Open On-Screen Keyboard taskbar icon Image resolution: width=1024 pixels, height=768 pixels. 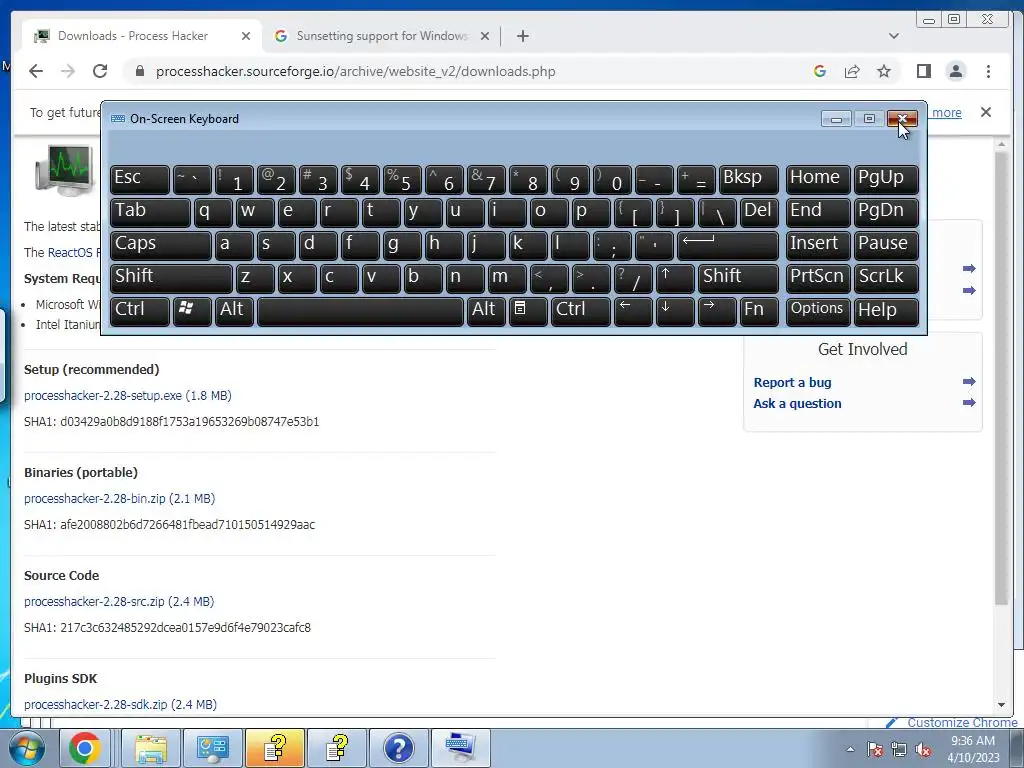point(460,748)
